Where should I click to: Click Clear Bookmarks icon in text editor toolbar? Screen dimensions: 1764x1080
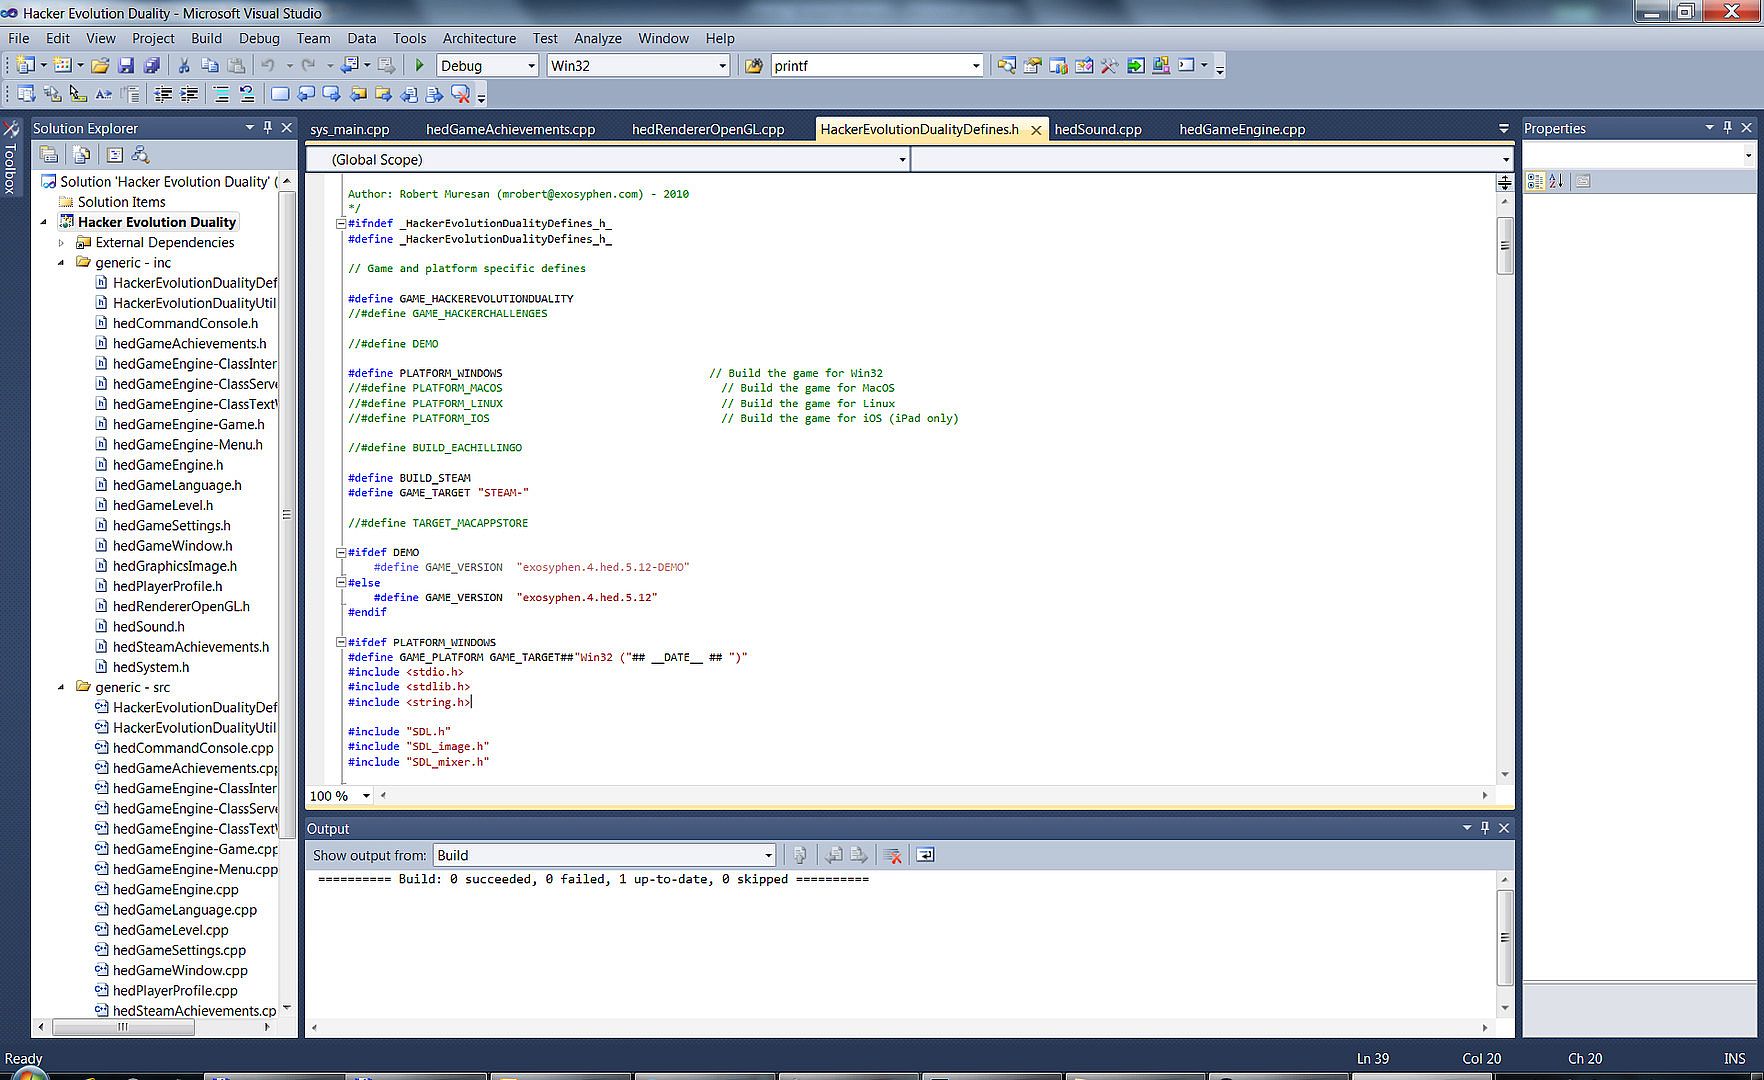coord(460,94)
